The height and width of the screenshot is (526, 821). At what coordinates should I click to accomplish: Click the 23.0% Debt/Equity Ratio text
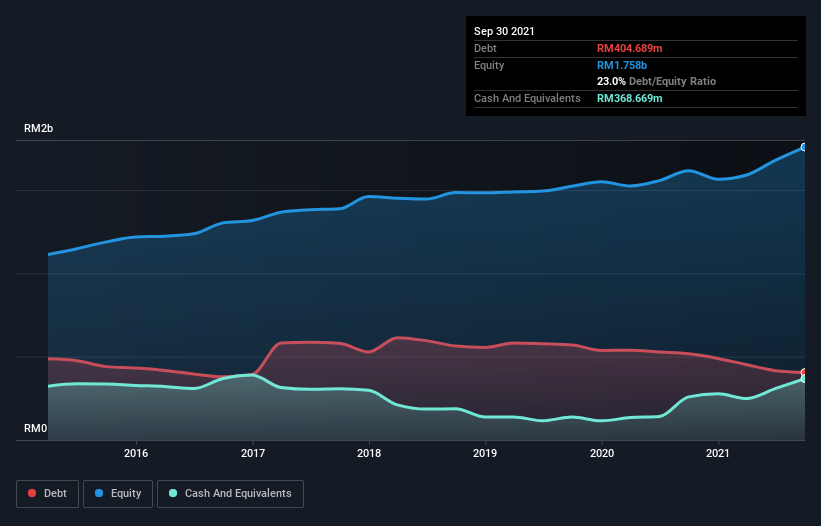(x=656, y=81)
